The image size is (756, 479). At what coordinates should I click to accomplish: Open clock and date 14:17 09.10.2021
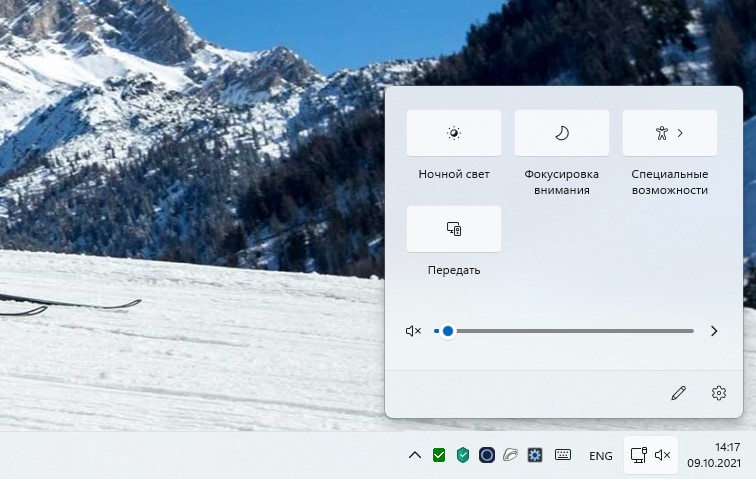pyautogui.click(x=714, y=455)
